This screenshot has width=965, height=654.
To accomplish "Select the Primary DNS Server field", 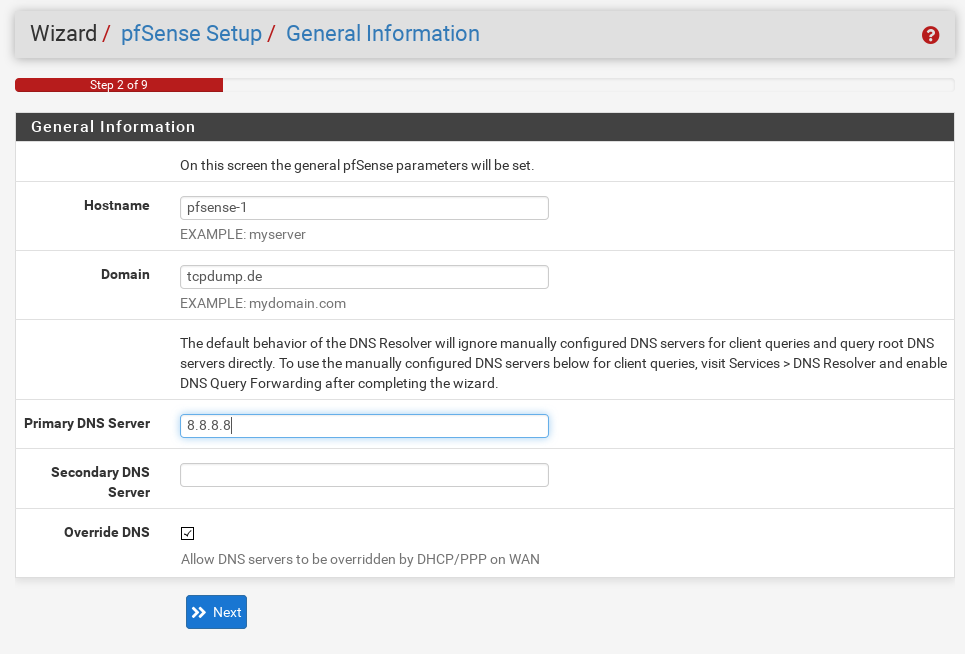I will tap(364, 425).
